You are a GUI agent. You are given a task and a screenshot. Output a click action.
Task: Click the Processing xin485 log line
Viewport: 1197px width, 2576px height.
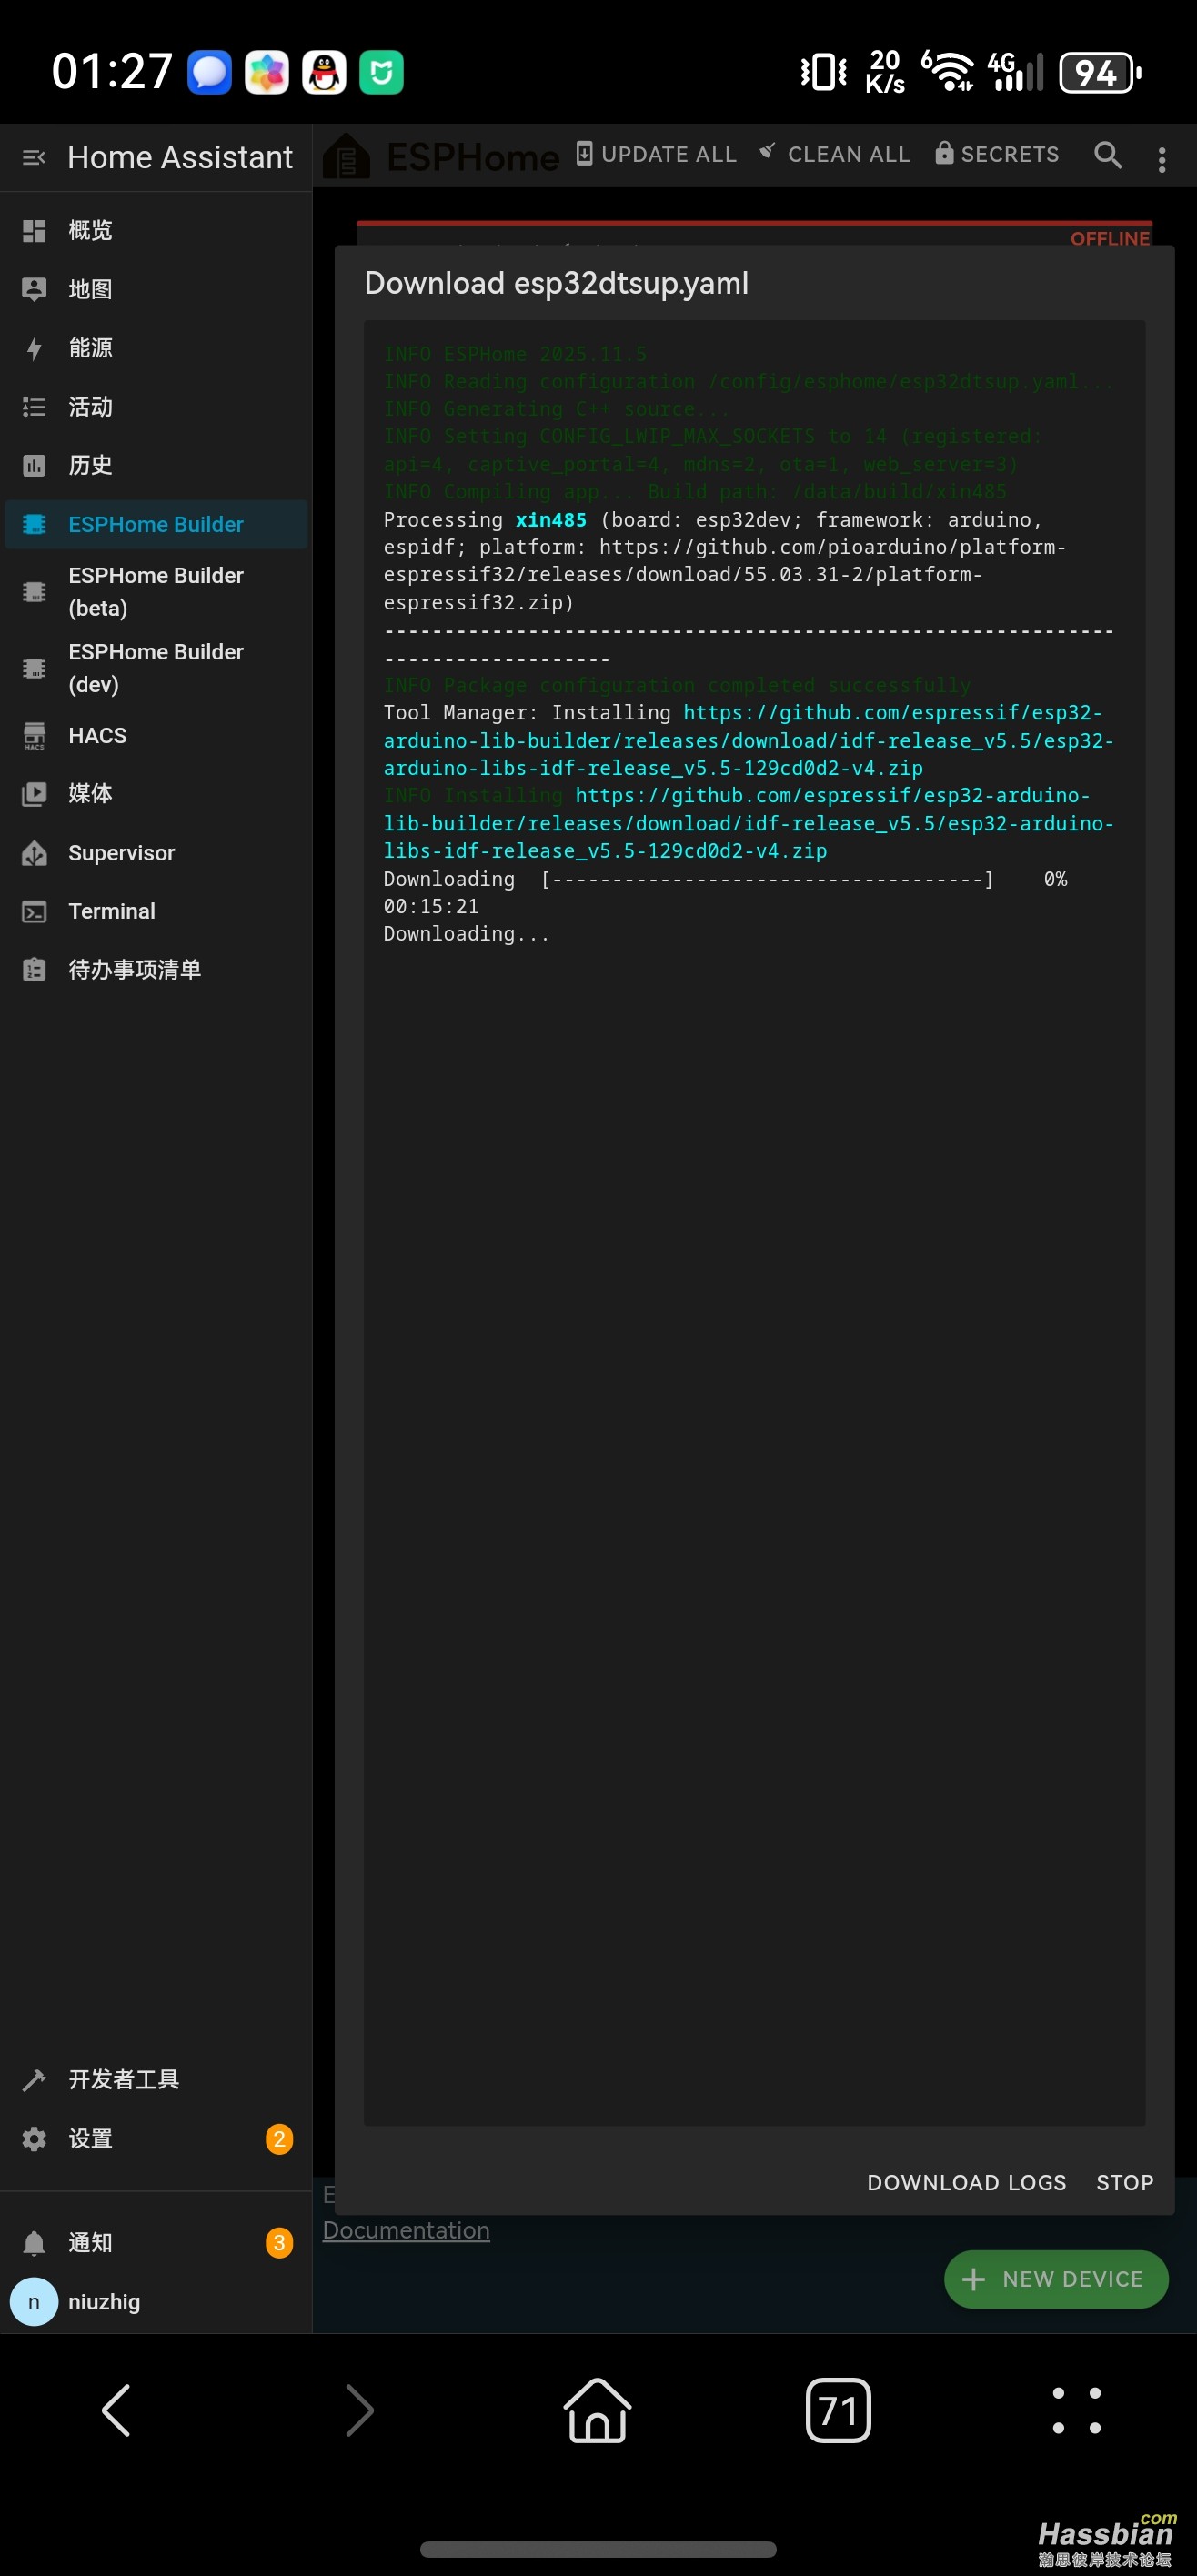coord(725,561)
